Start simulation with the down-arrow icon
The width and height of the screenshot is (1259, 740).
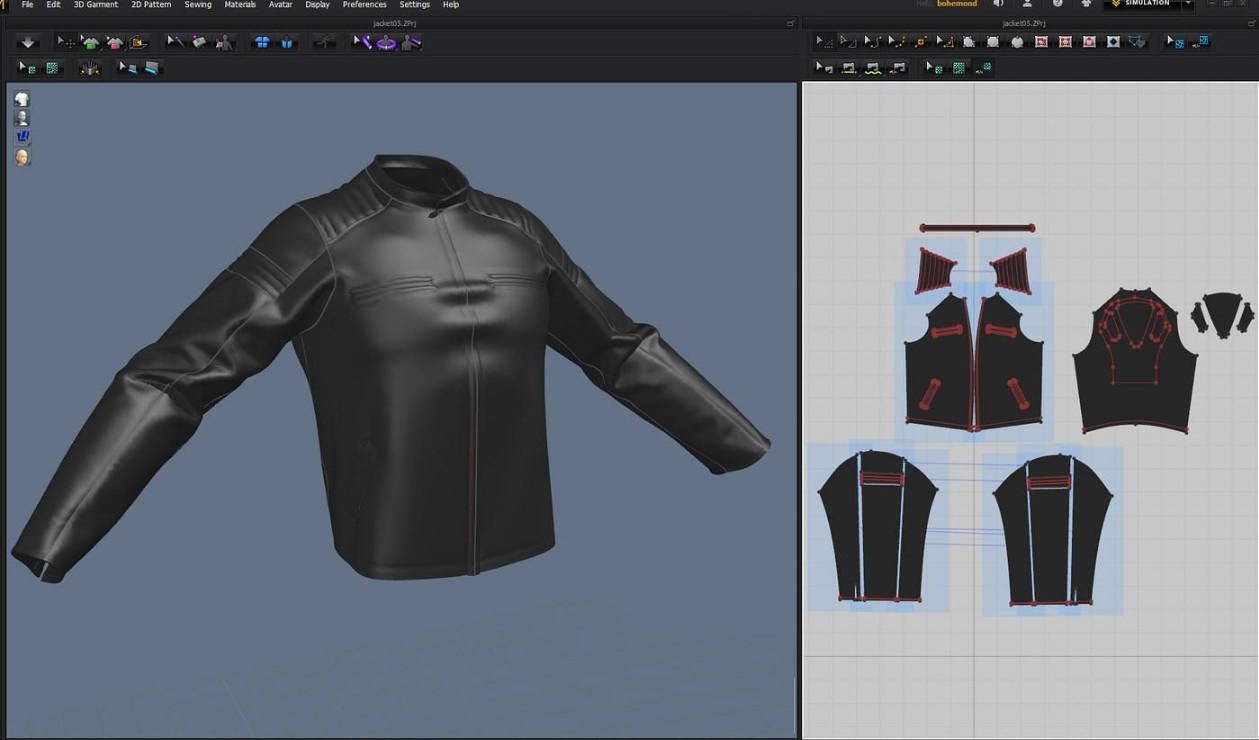click(x=28, y=43)
